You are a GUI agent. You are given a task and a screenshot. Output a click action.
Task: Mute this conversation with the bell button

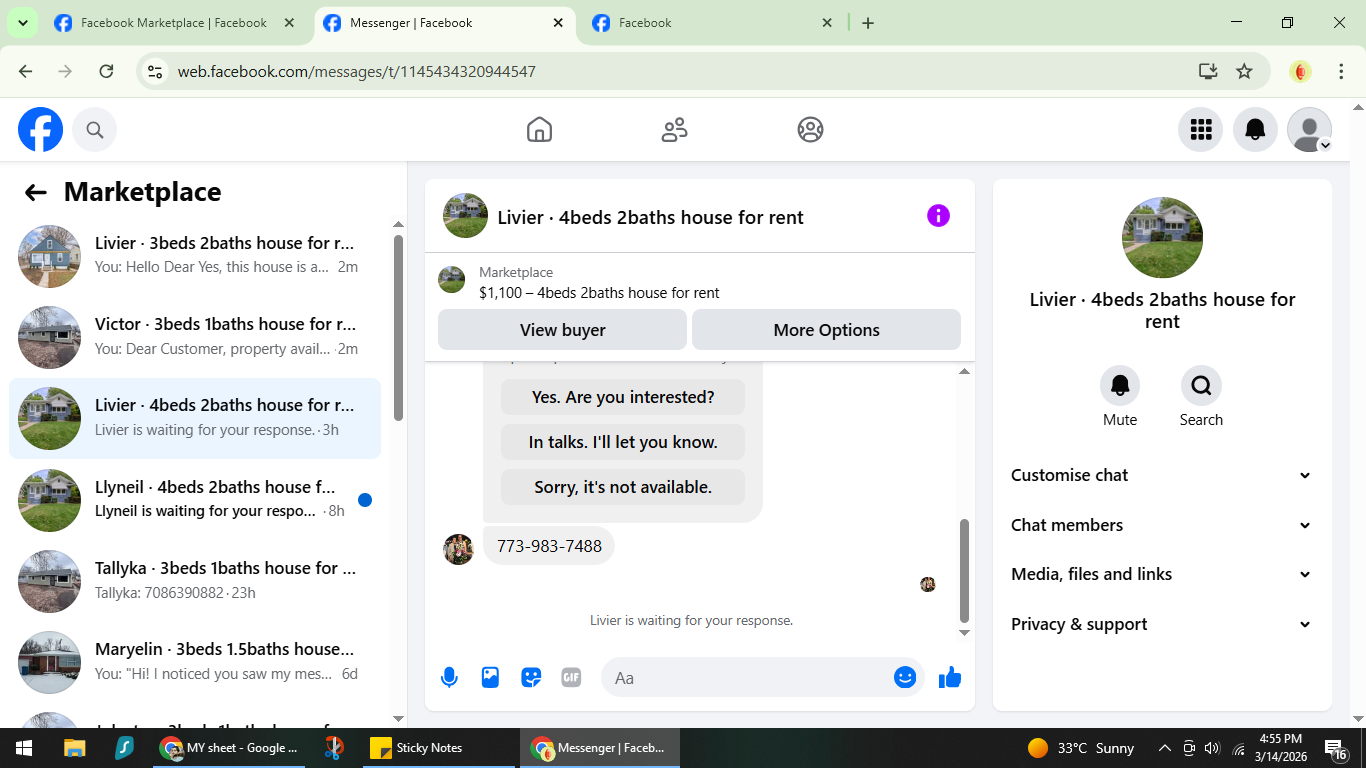(1120, 385)
